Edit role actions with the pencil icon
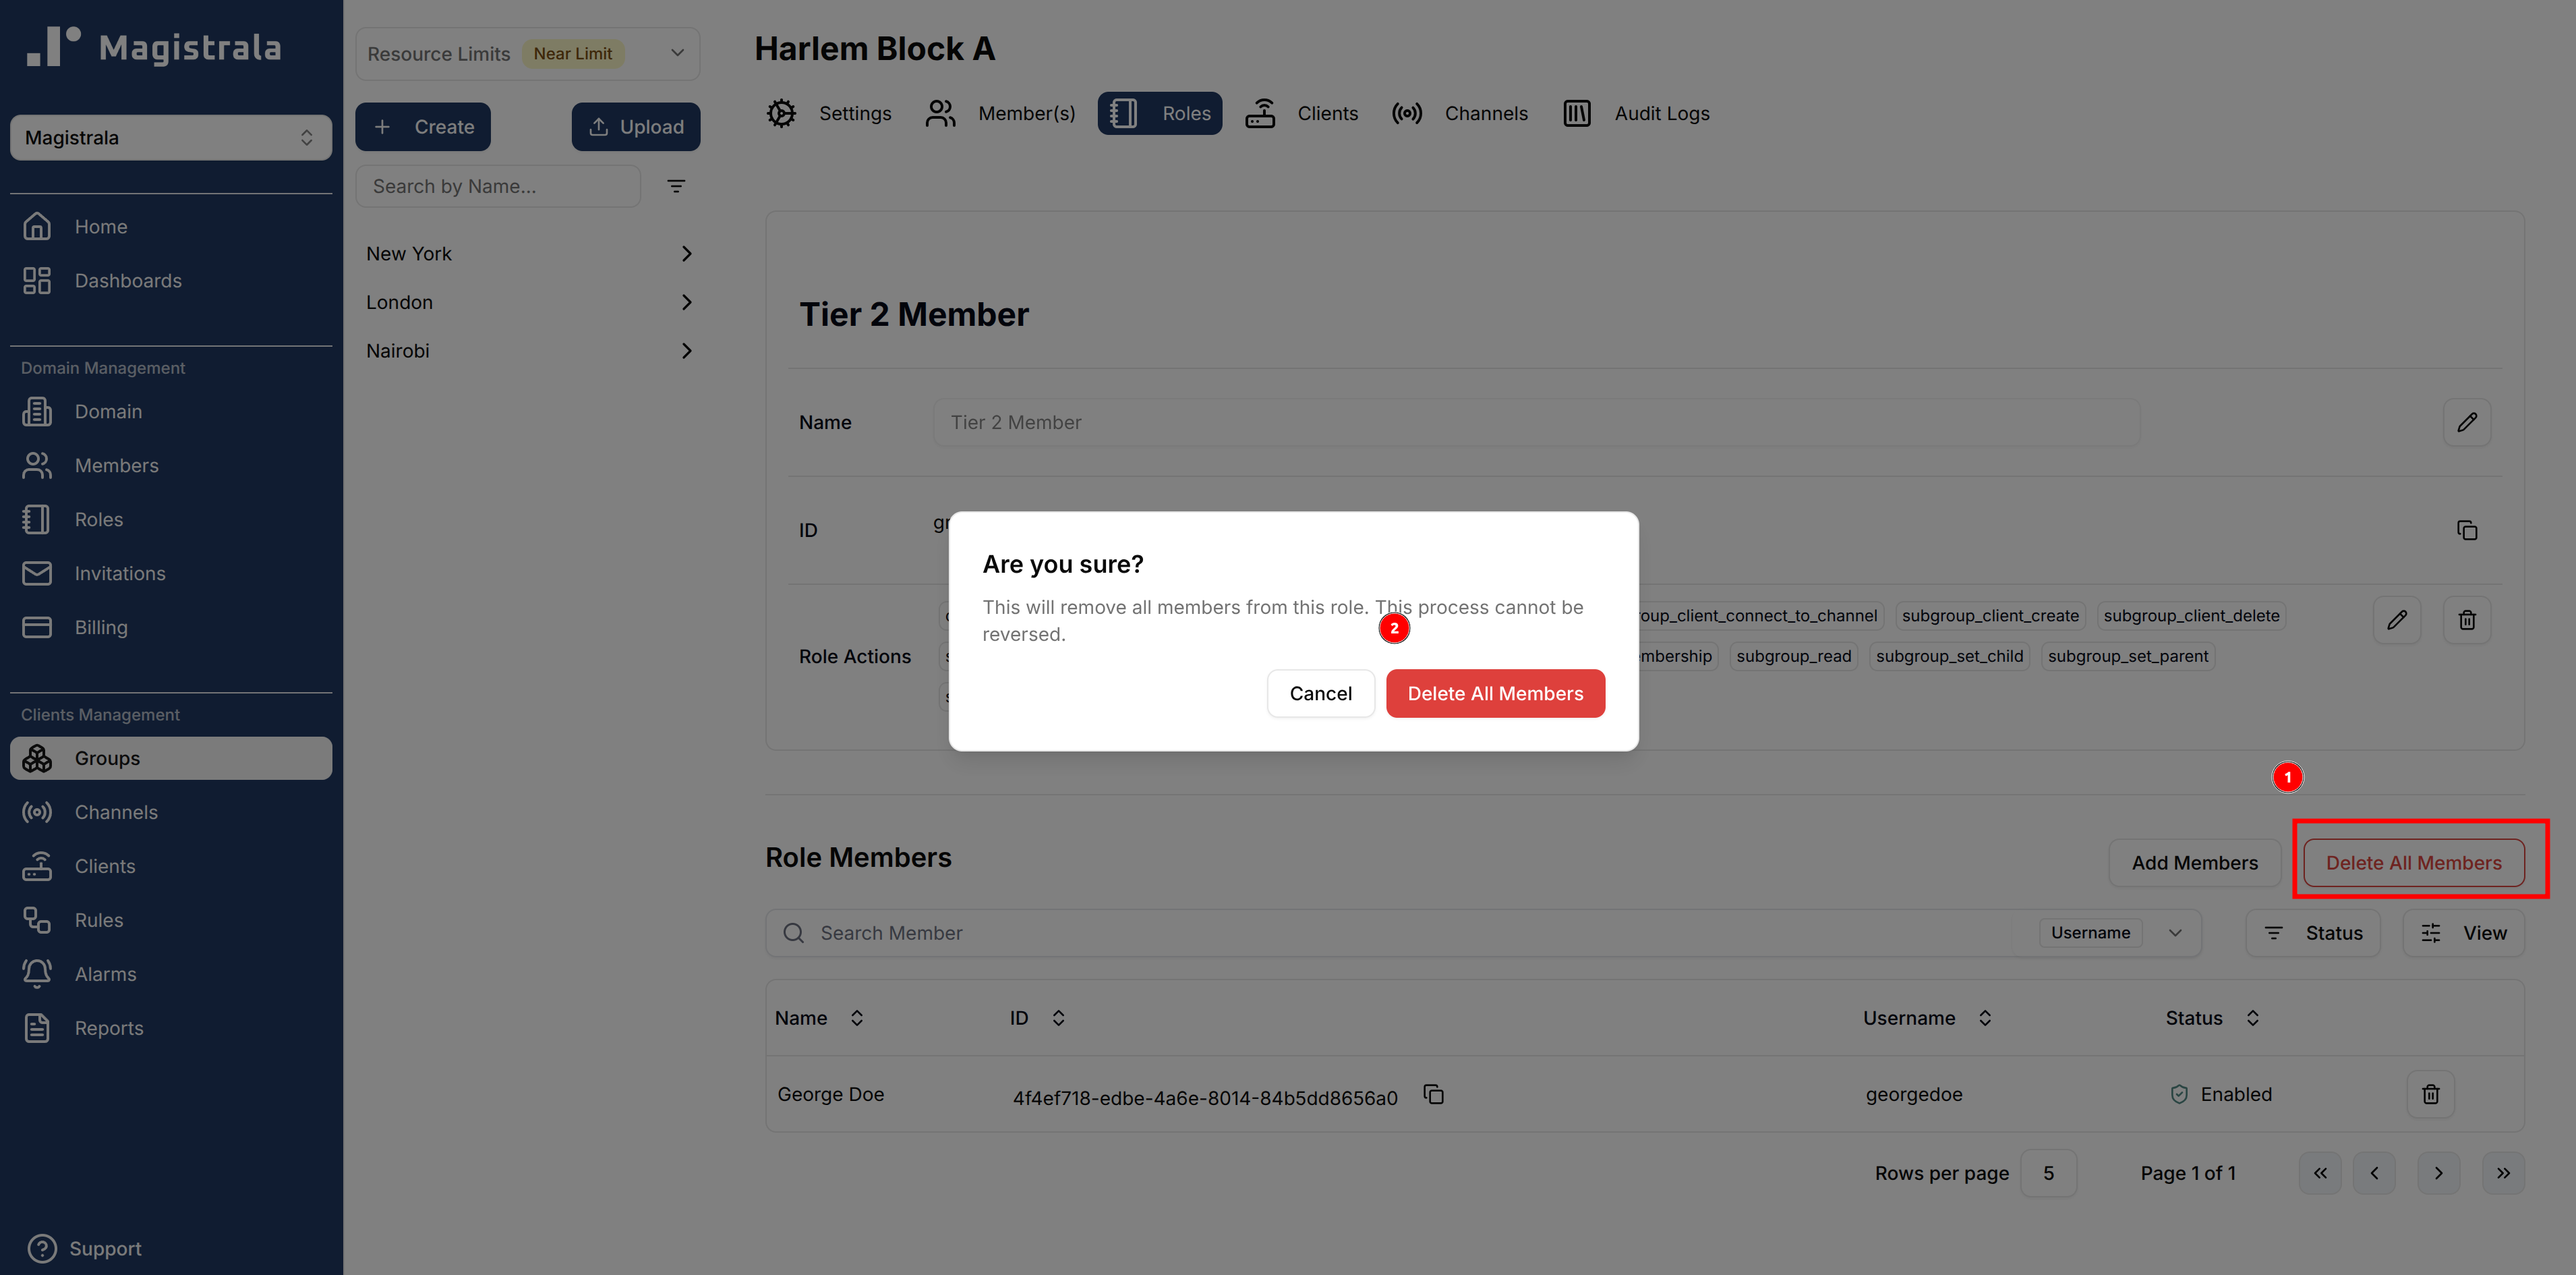 2396,620
